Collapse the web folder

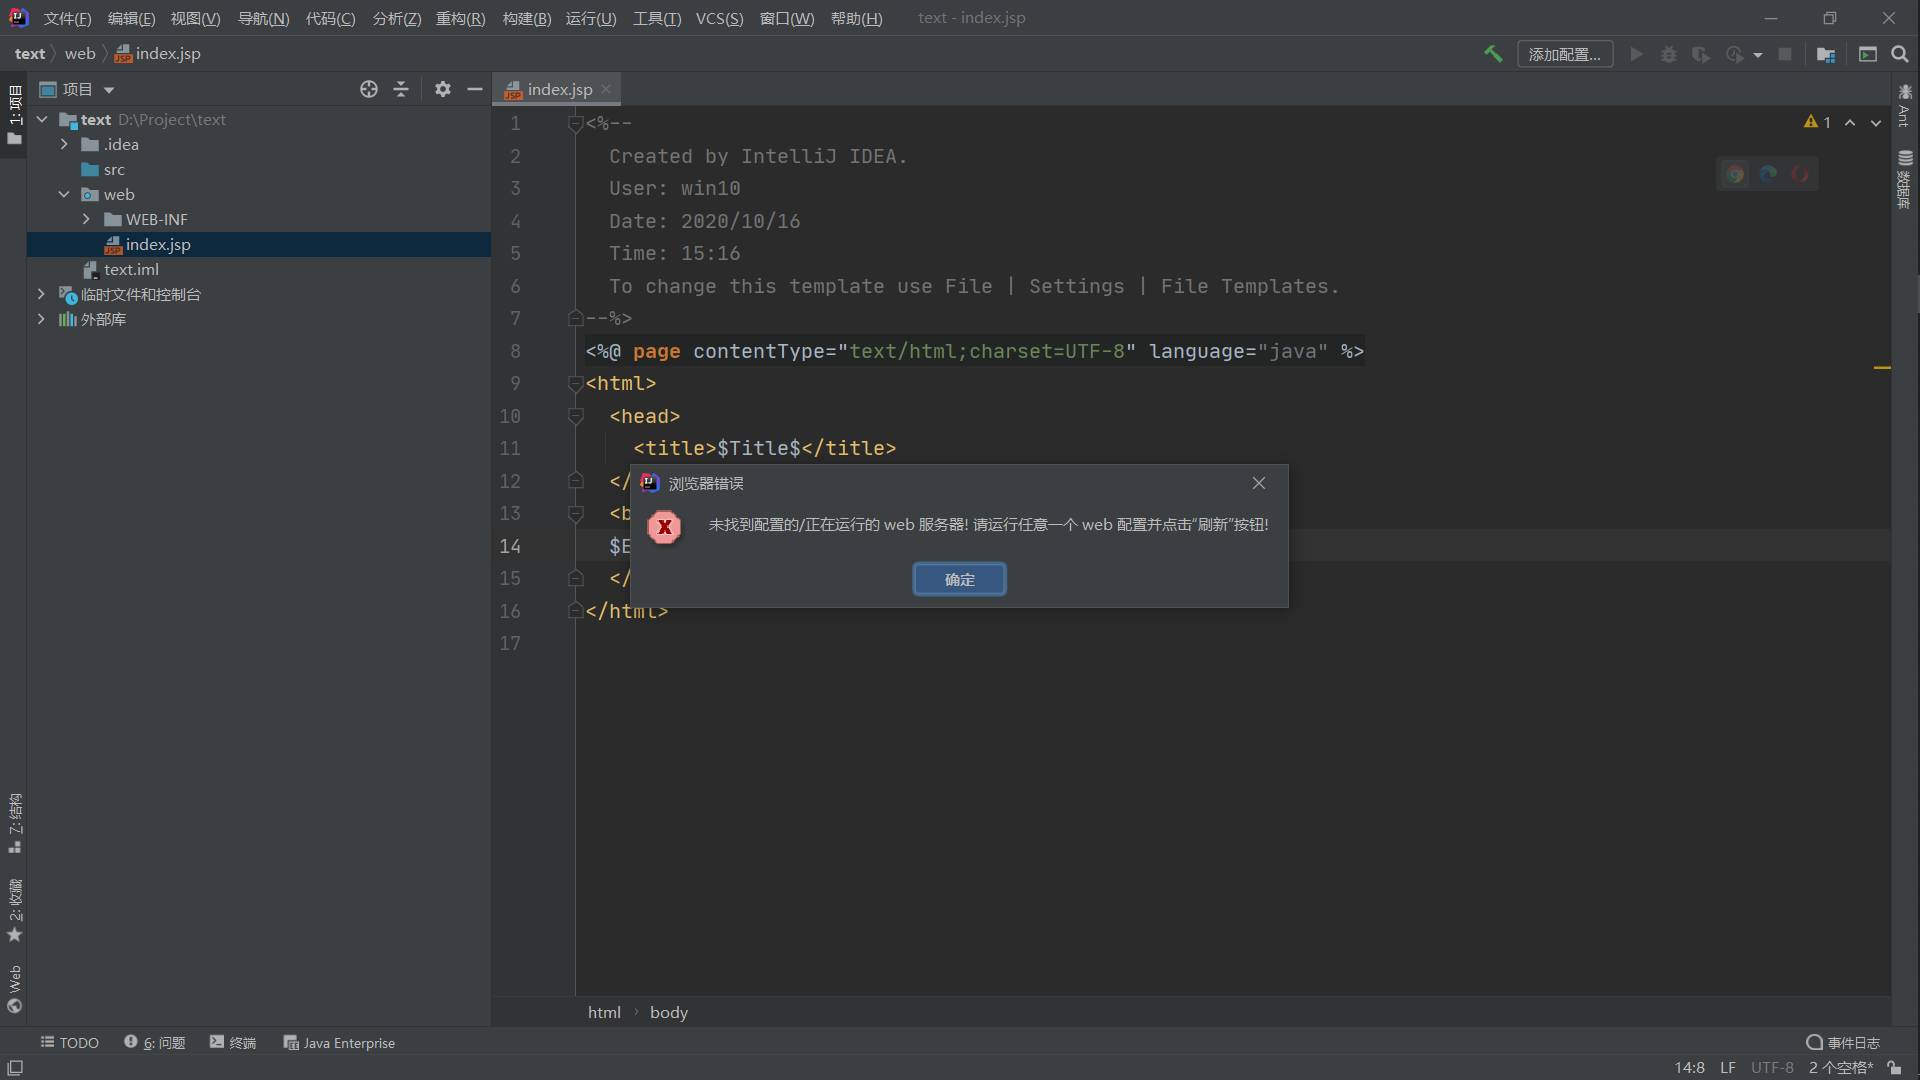(64, 194)
